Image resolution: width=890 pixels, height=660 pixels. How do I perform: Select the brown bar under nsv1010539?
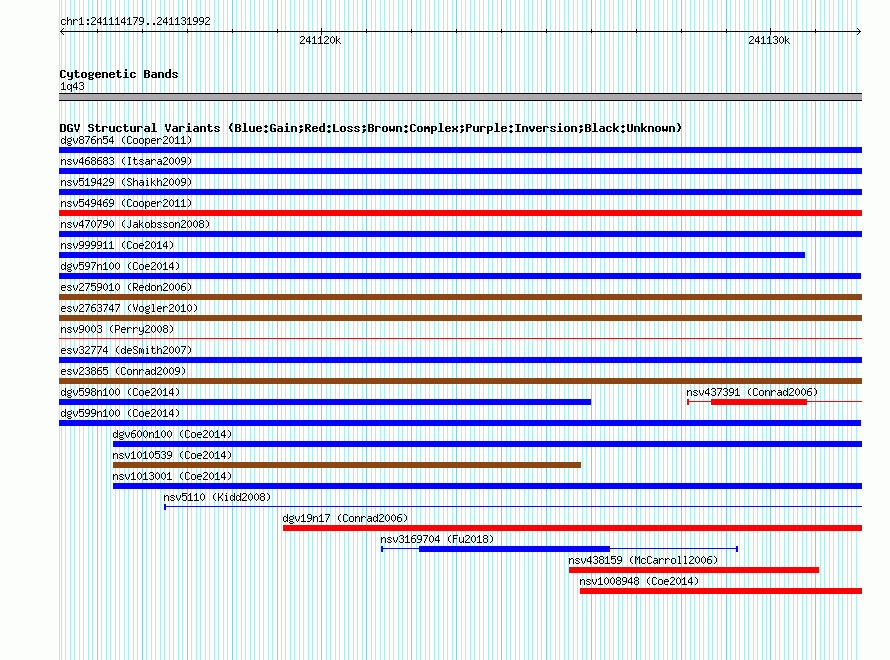(347, 465)
